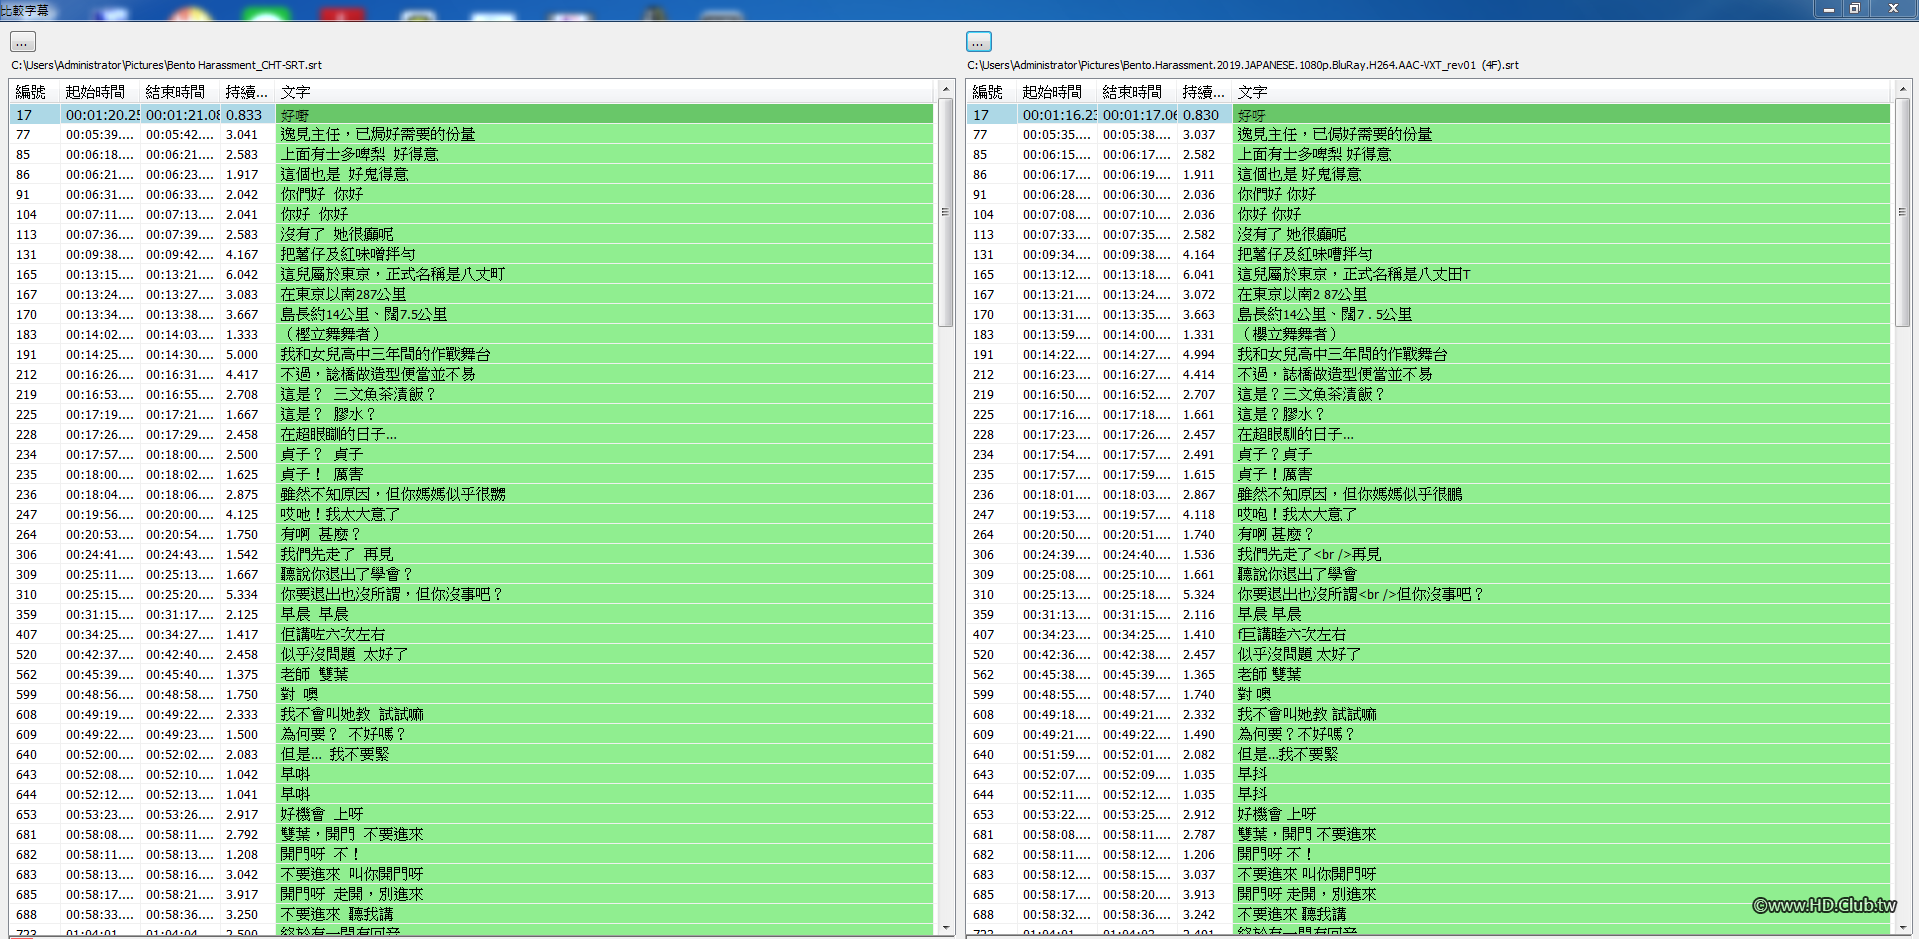This screenshot has height=939, width=1919.
Task: Click the left panel scrollbar thumb
Action: (945, 212)
